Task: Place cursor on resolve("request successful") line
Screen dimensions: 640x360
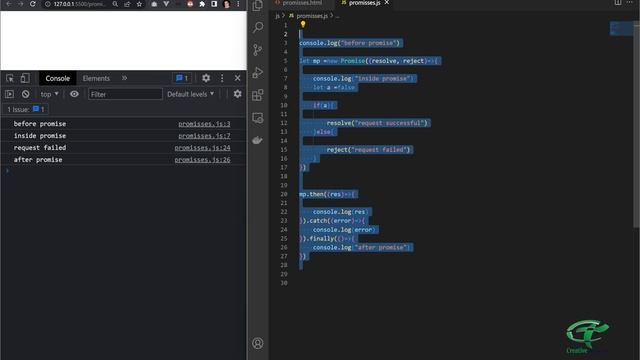Action: coord(377,123)
